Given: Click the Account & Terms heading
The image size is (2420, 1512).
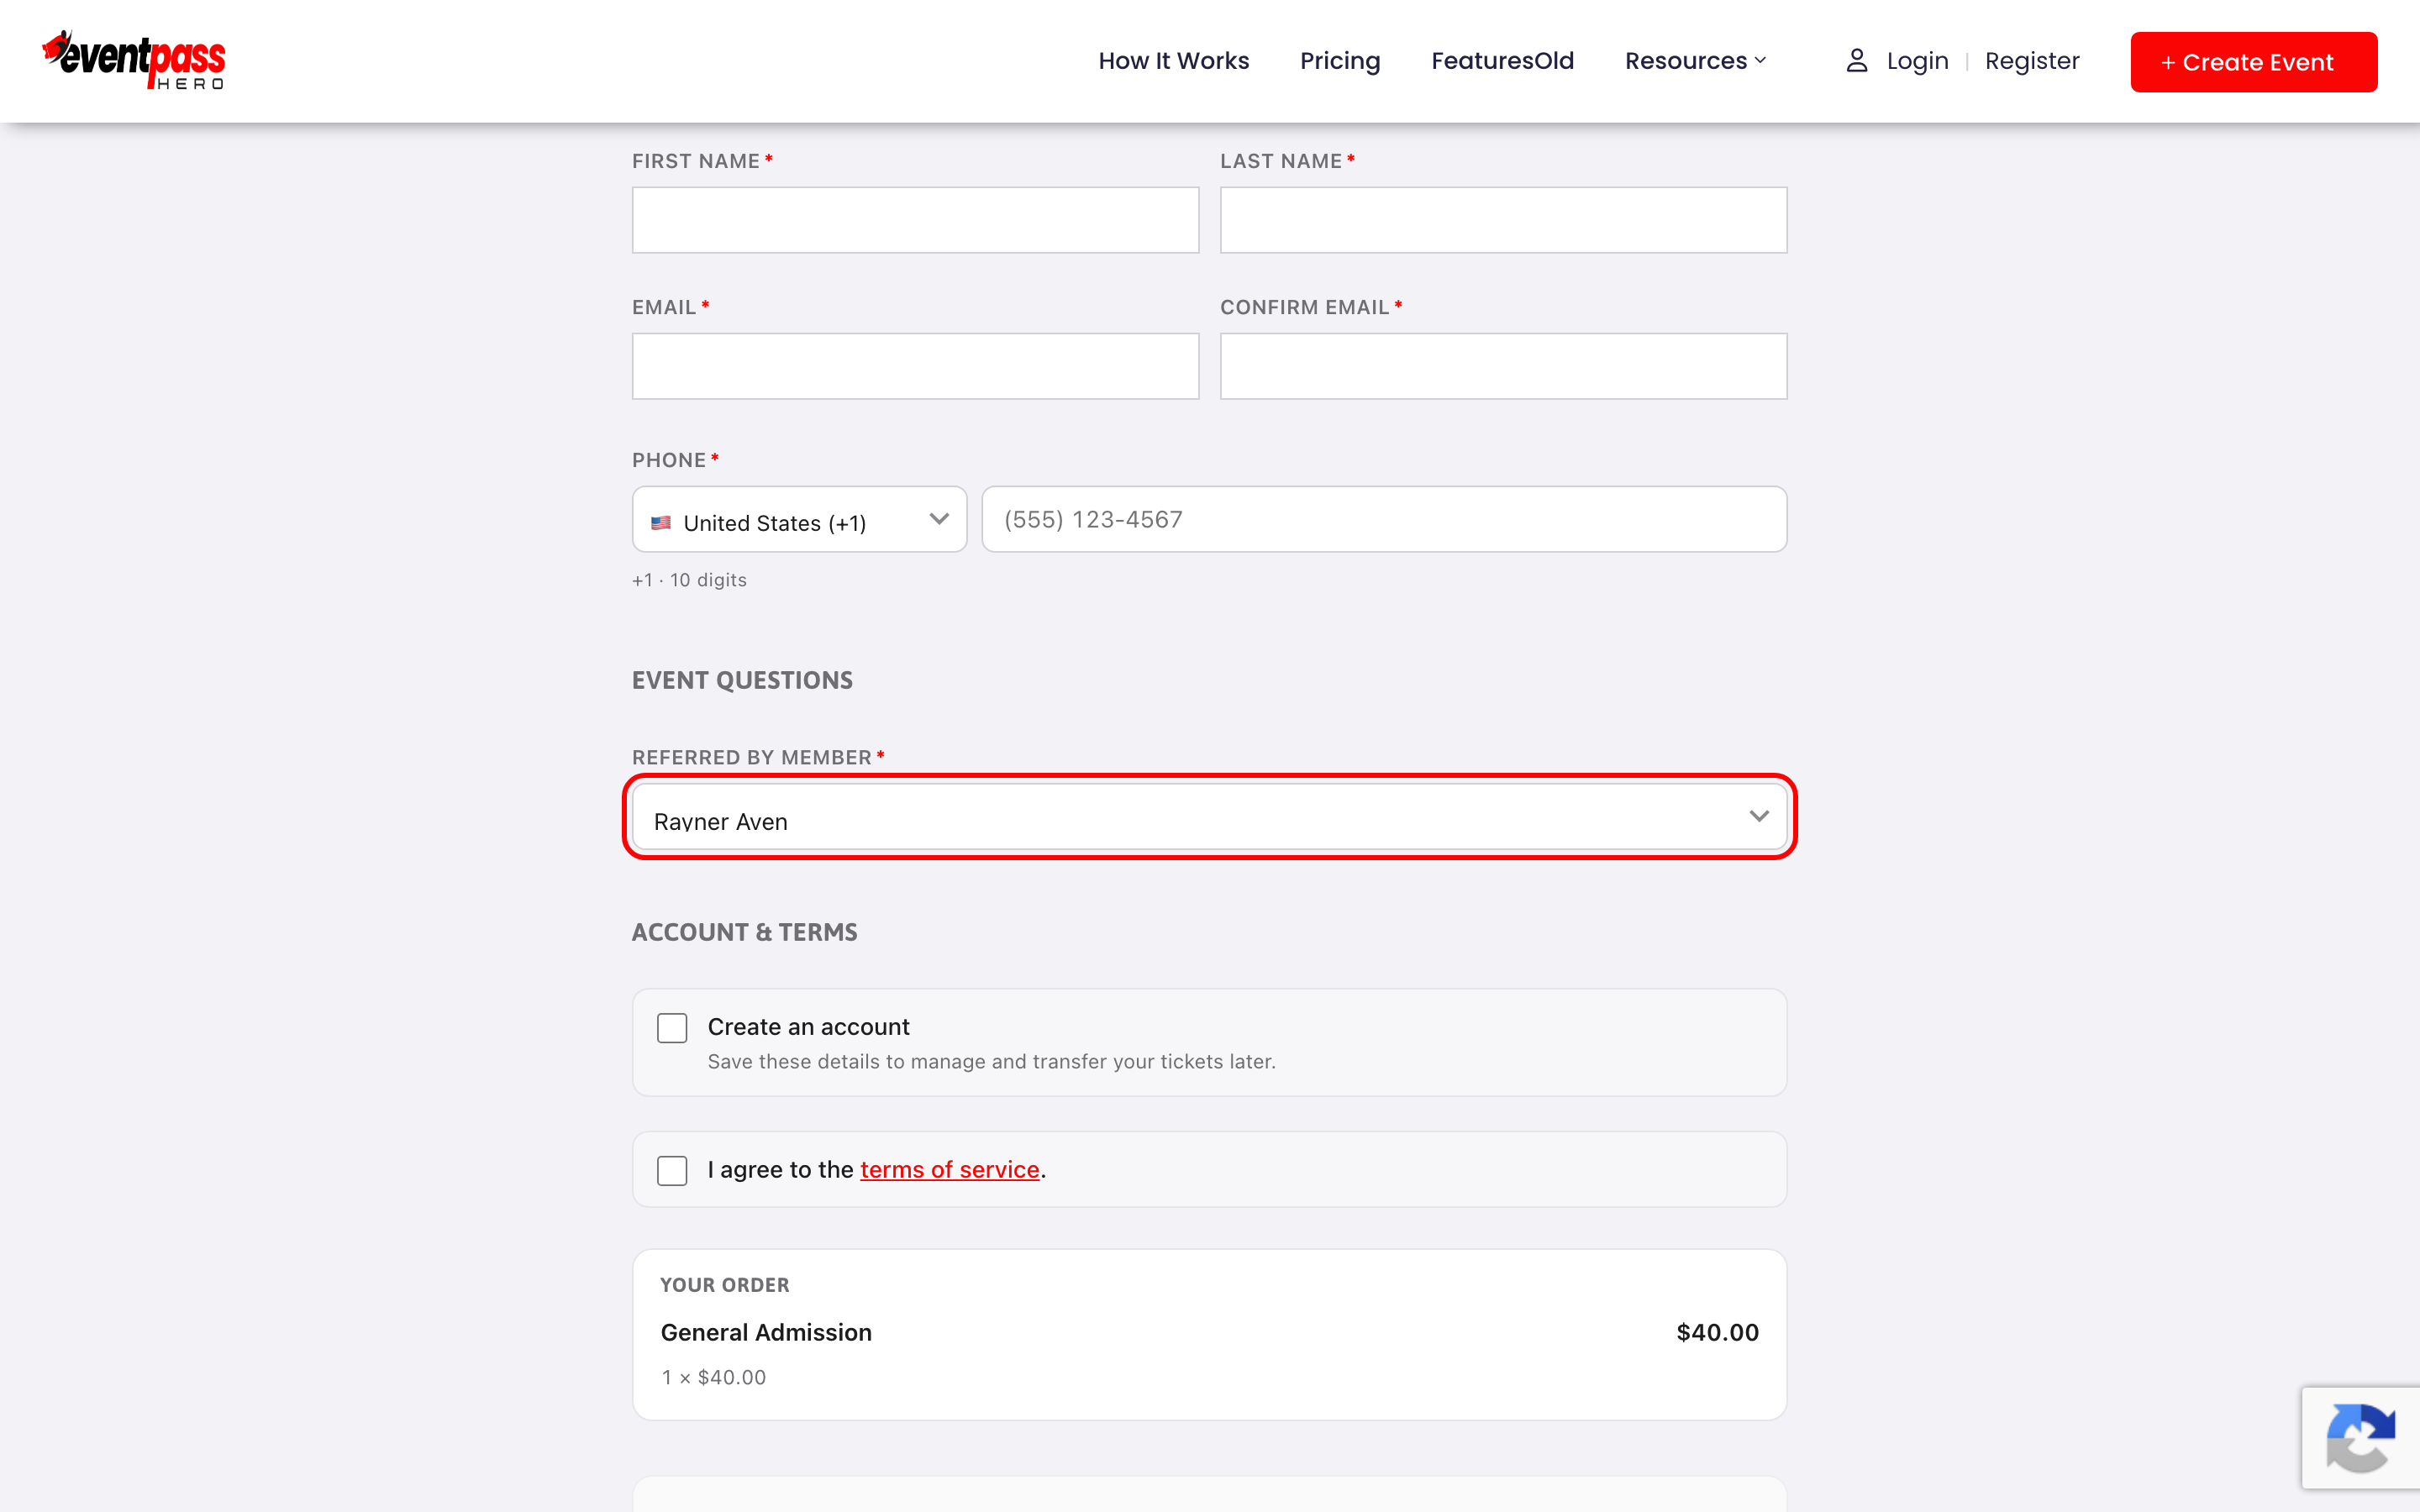Looking at the screenshot, I should click(x=744, y=933).
